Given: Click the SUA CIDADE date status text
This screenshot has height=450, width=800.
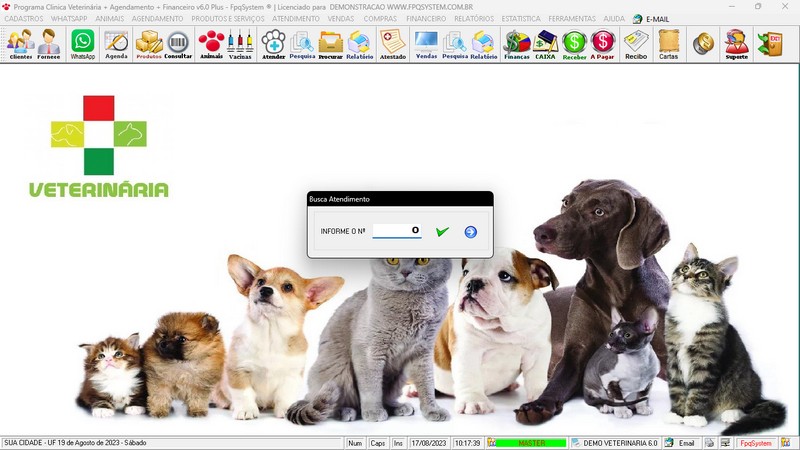Looking at the screenshot, I should pyautogui.click(x=75, y=443).
